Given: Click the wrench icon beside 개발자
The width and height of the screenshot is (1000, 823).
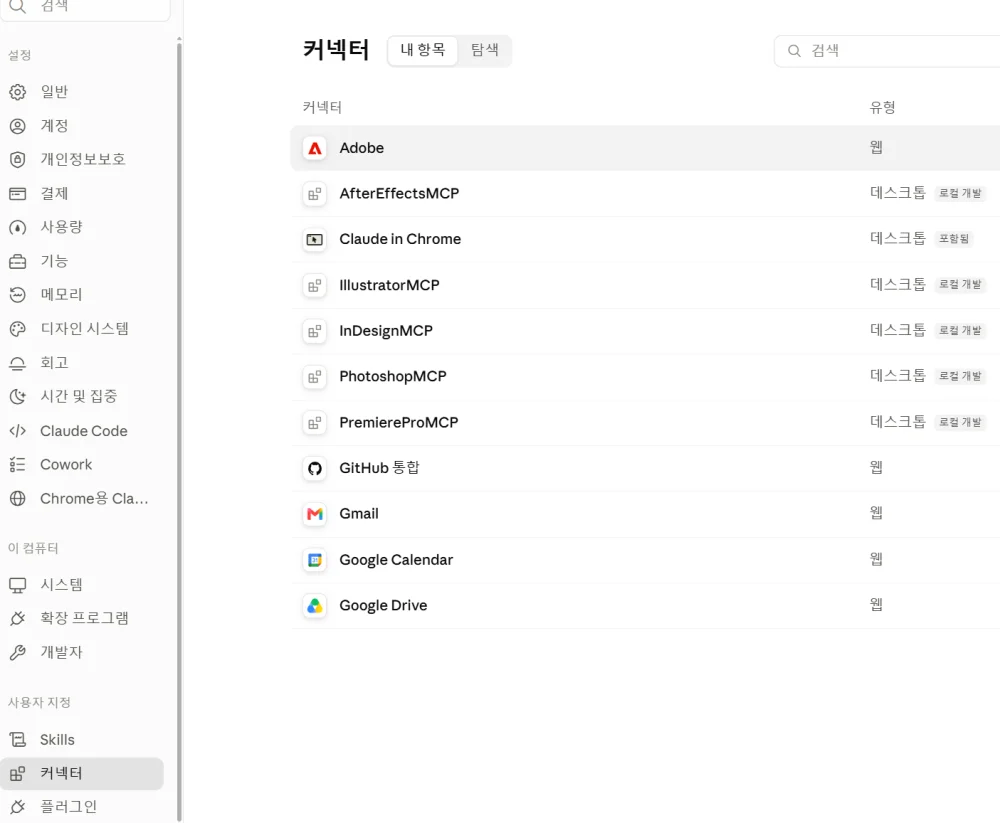Looking at the screenshot, I should (18, 652).
